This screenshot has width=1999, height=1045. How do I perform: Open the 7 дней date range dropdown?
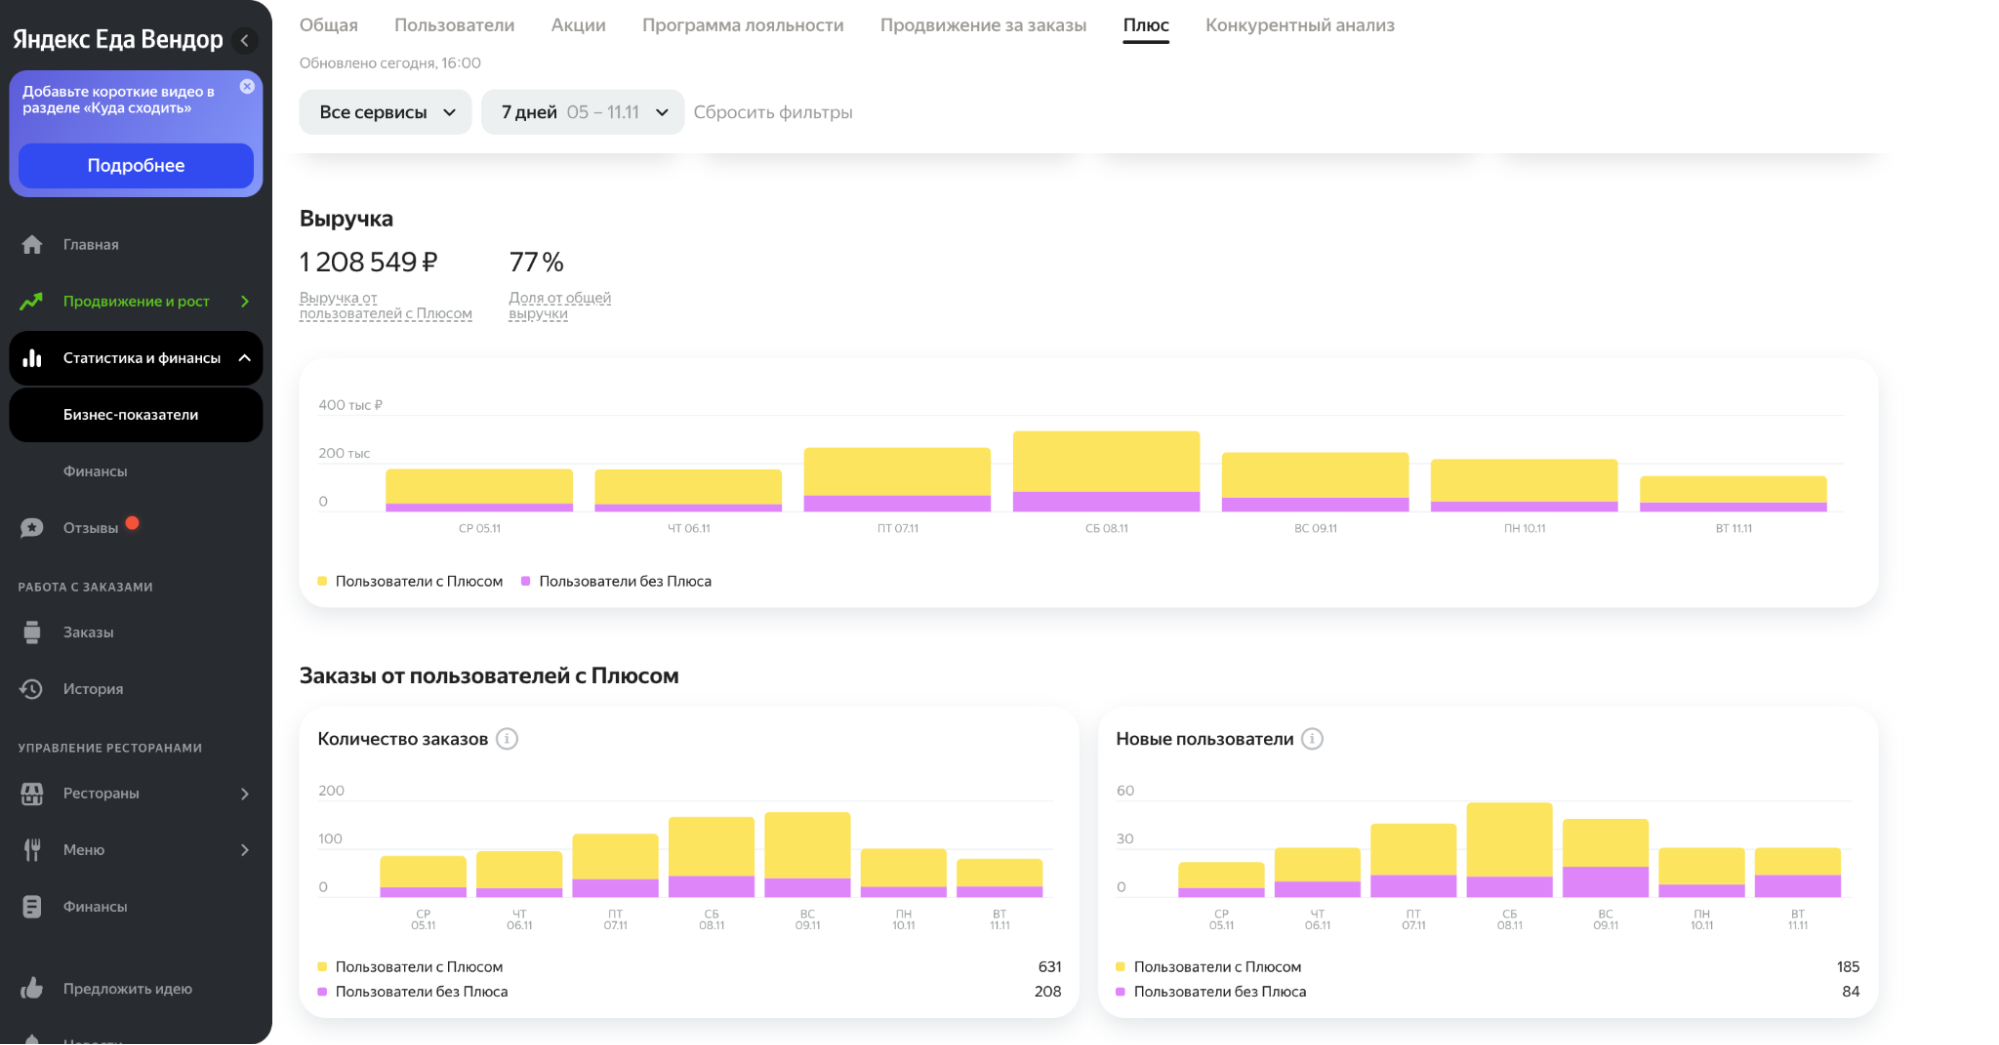(x=582, y=112)
